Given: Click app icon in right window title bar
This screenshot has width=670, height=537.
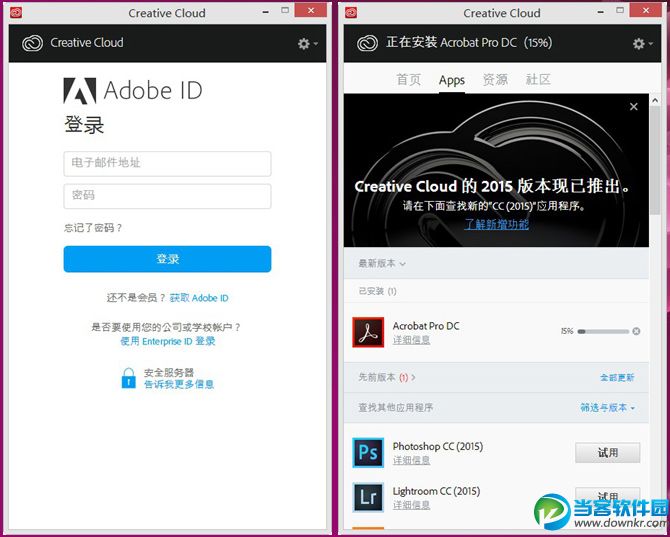Looking at the screenshot, I should click(x=351, y=13).
